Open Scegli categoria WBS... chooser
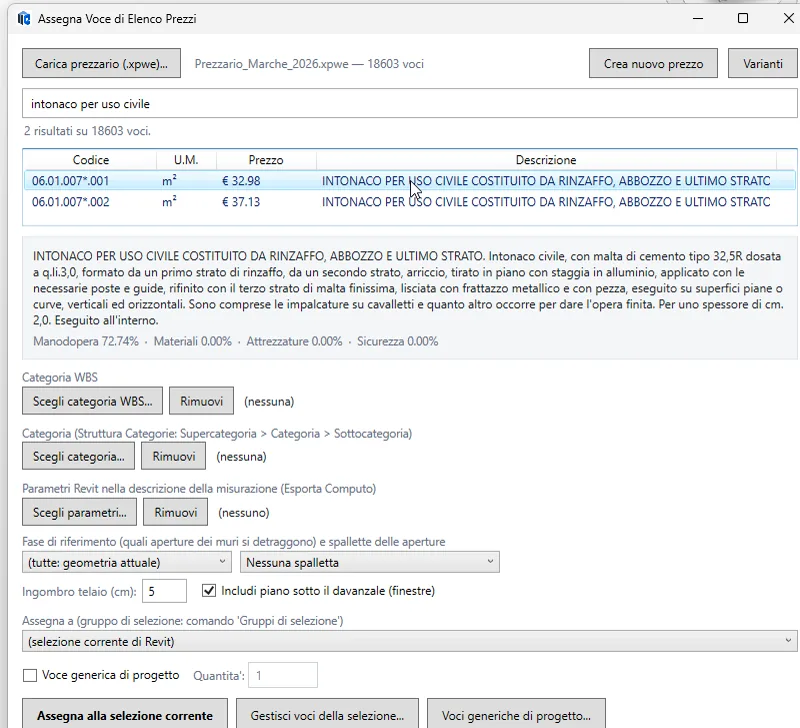800x728 pixels. coord(92,401)
